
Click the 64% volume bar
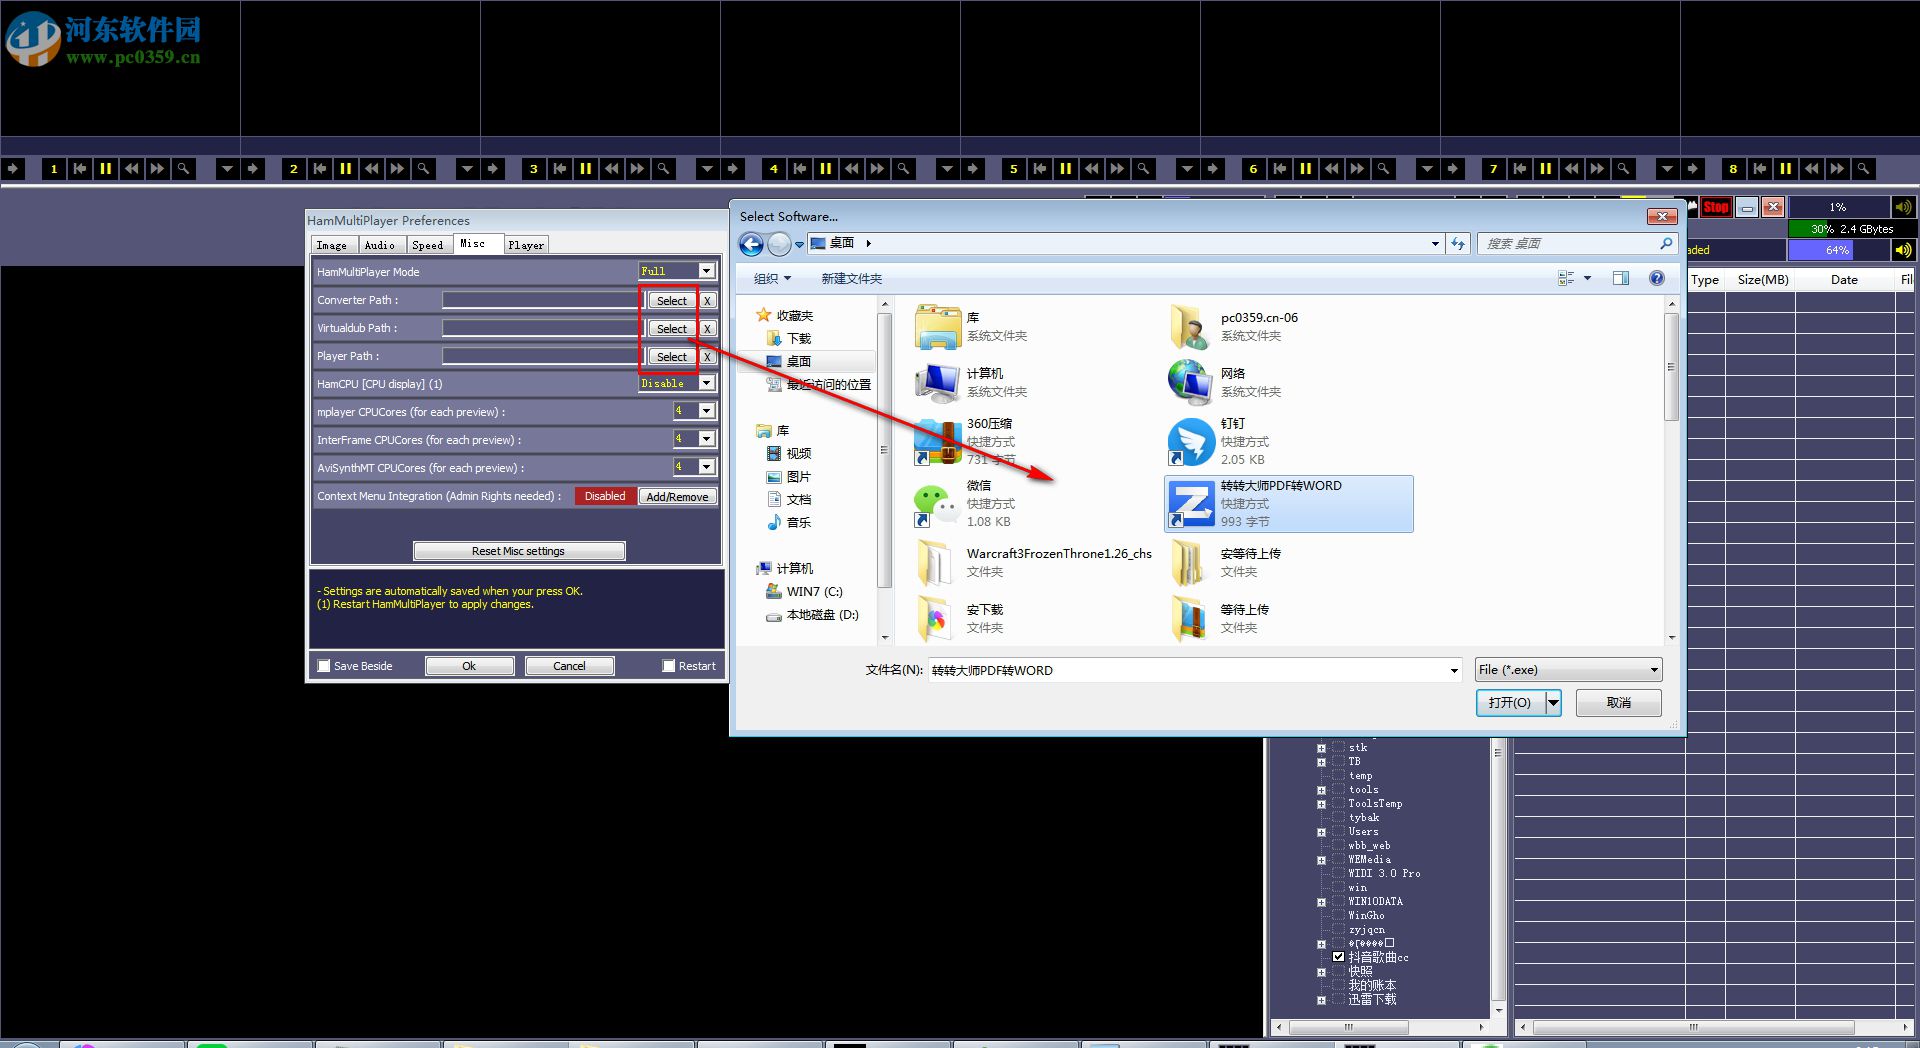coord(1838,250)
